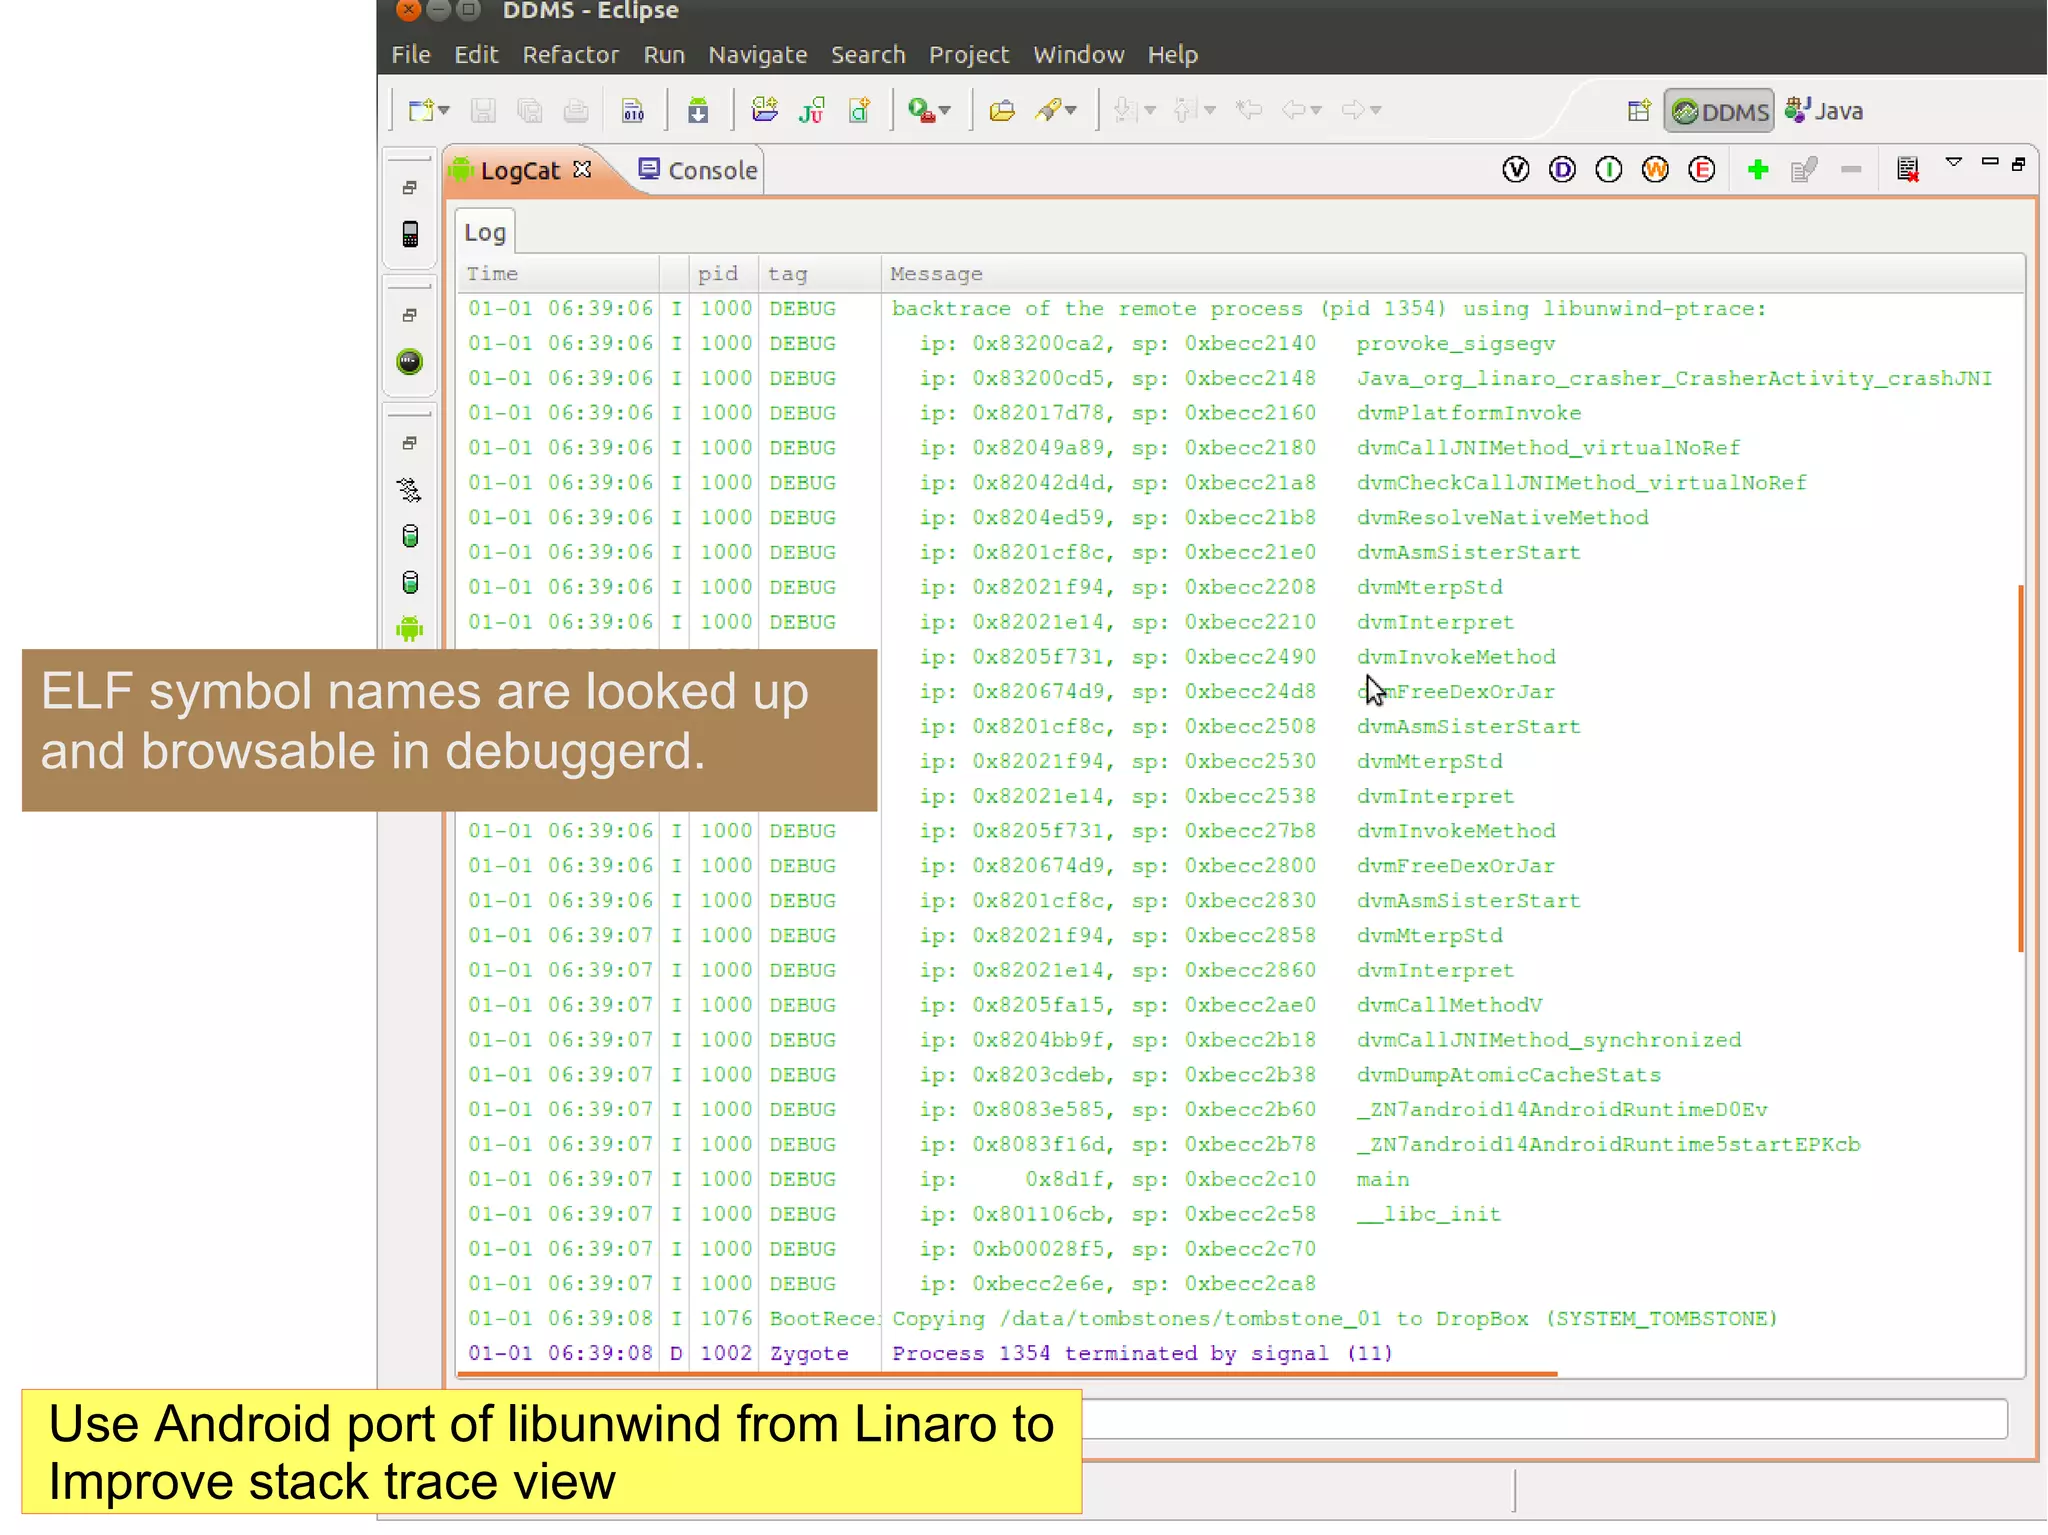This screenshot has width=2048, height=1535.
Task: Click the edit filter icon
Action: [x=1804, y=170]
